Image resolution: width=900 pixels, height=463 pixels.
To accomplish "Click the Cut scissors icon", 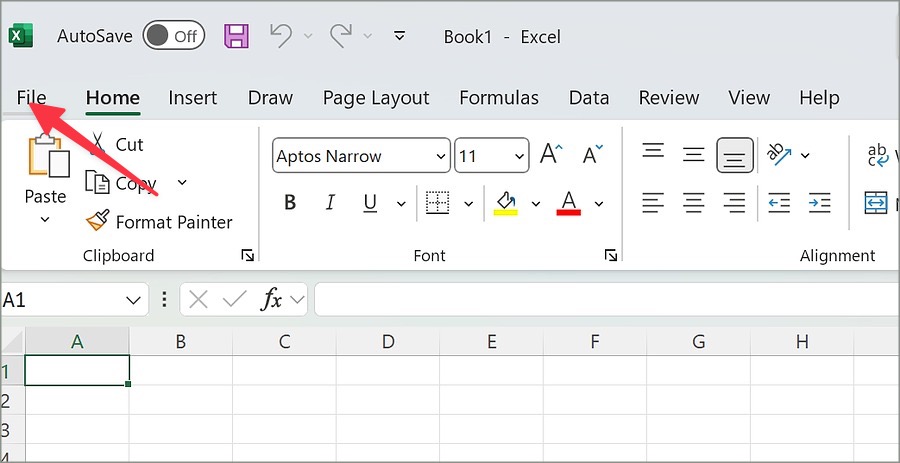I will click(98, 144).
